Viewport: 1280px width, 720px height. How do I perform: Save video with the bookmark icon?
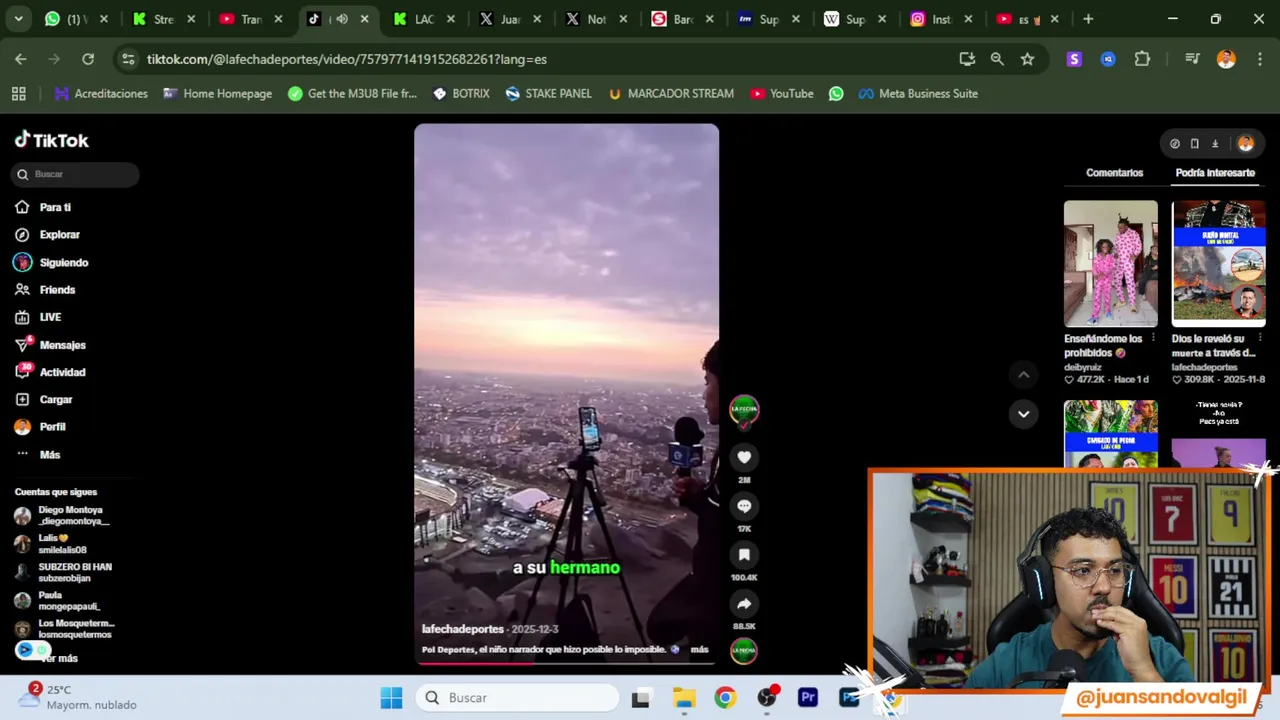coord(744,555)
